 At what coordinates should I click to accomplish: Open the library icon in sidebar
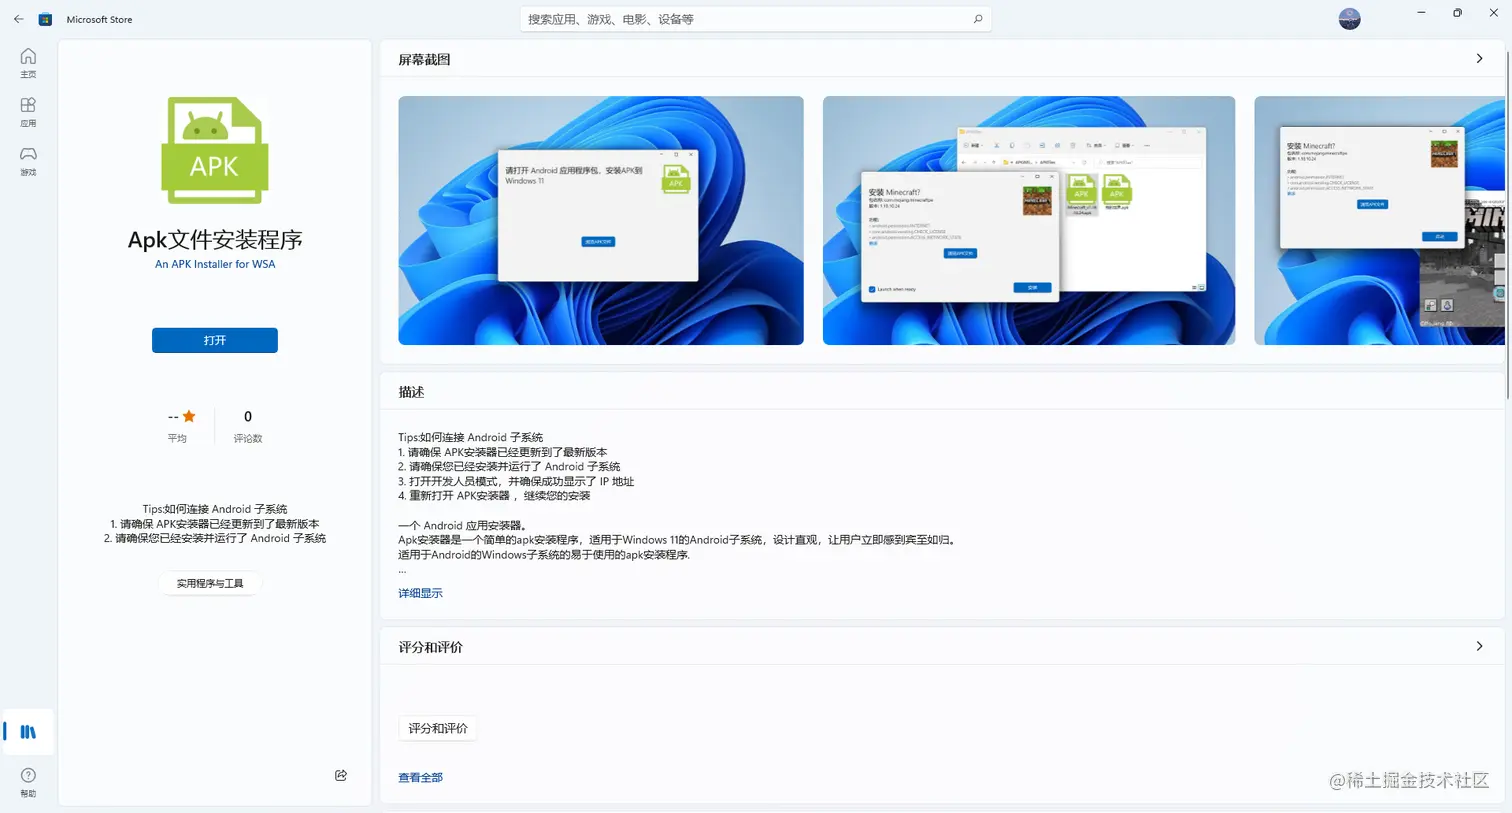(x=28, y=732)
